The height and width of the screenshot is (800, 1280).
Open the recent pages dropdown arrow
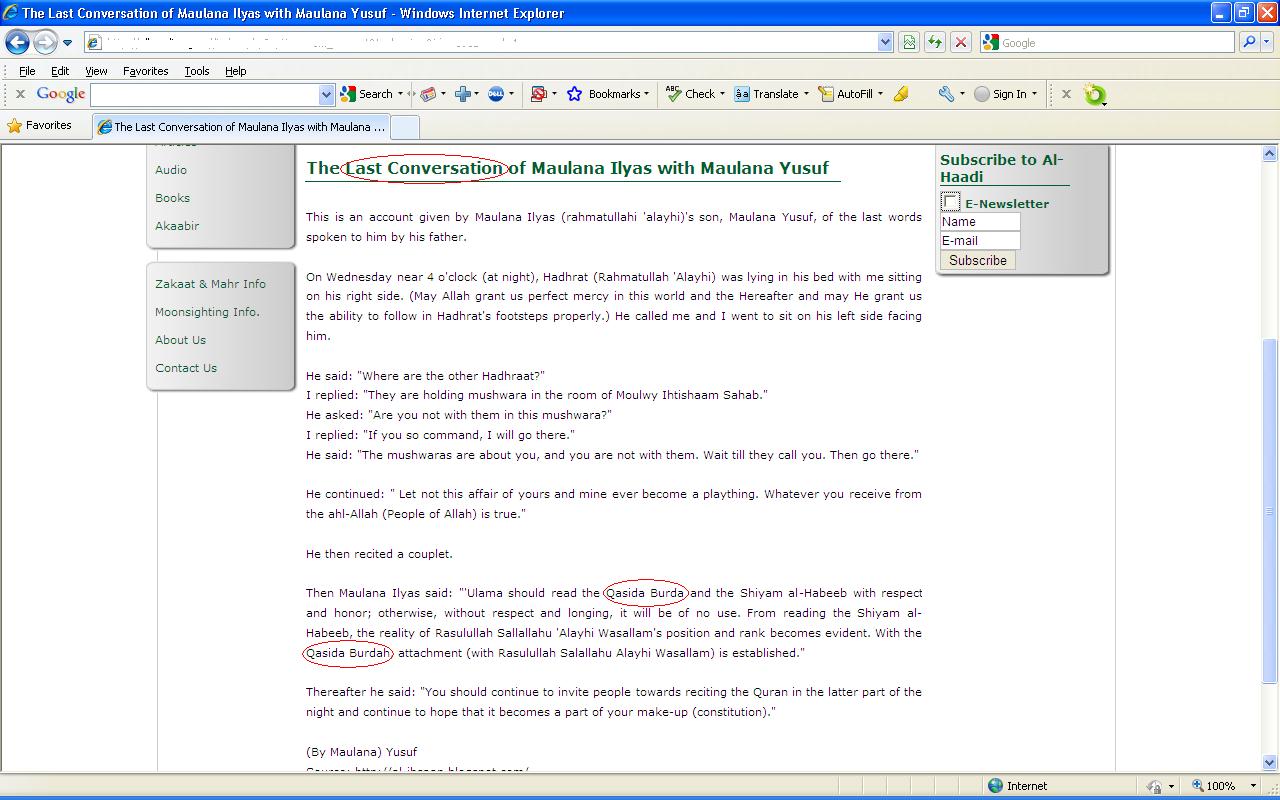[x=67, y=43]
